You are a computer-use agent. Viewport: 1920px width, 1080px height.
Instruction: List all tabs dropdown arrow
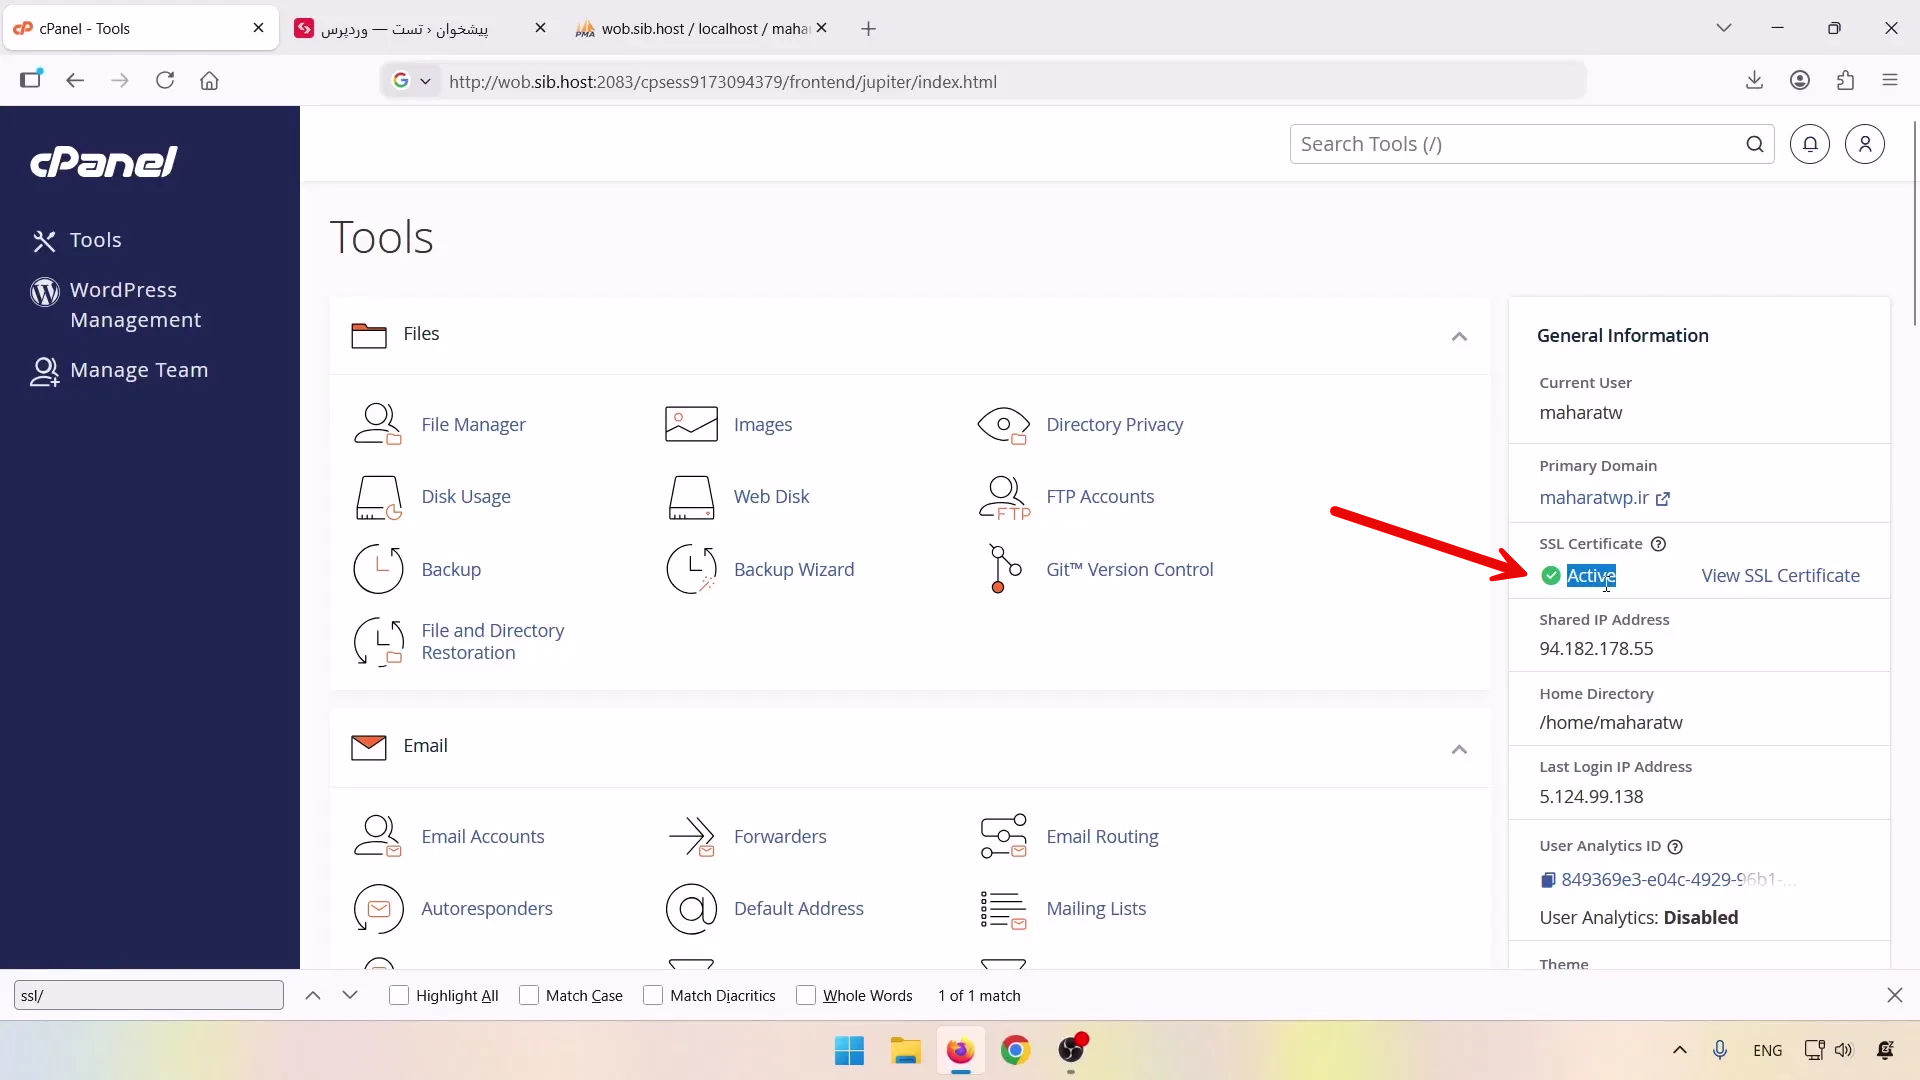tap(1723, 28)
